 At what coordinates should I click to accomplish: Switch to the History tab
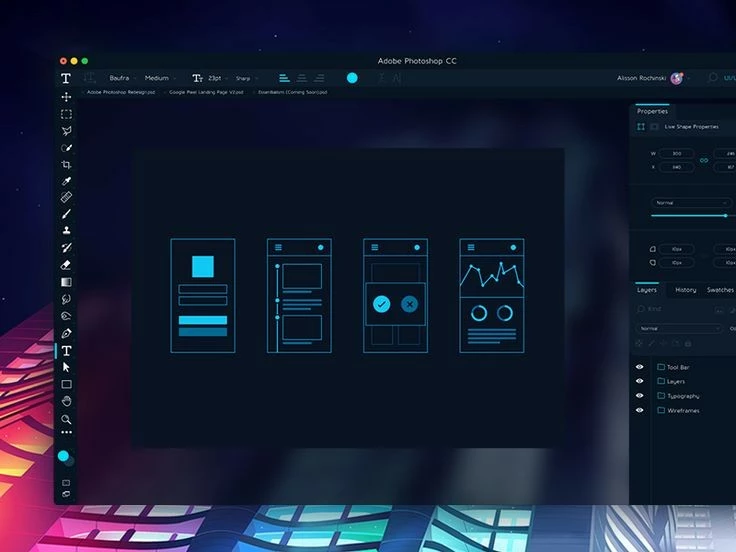tap(685, 290)
